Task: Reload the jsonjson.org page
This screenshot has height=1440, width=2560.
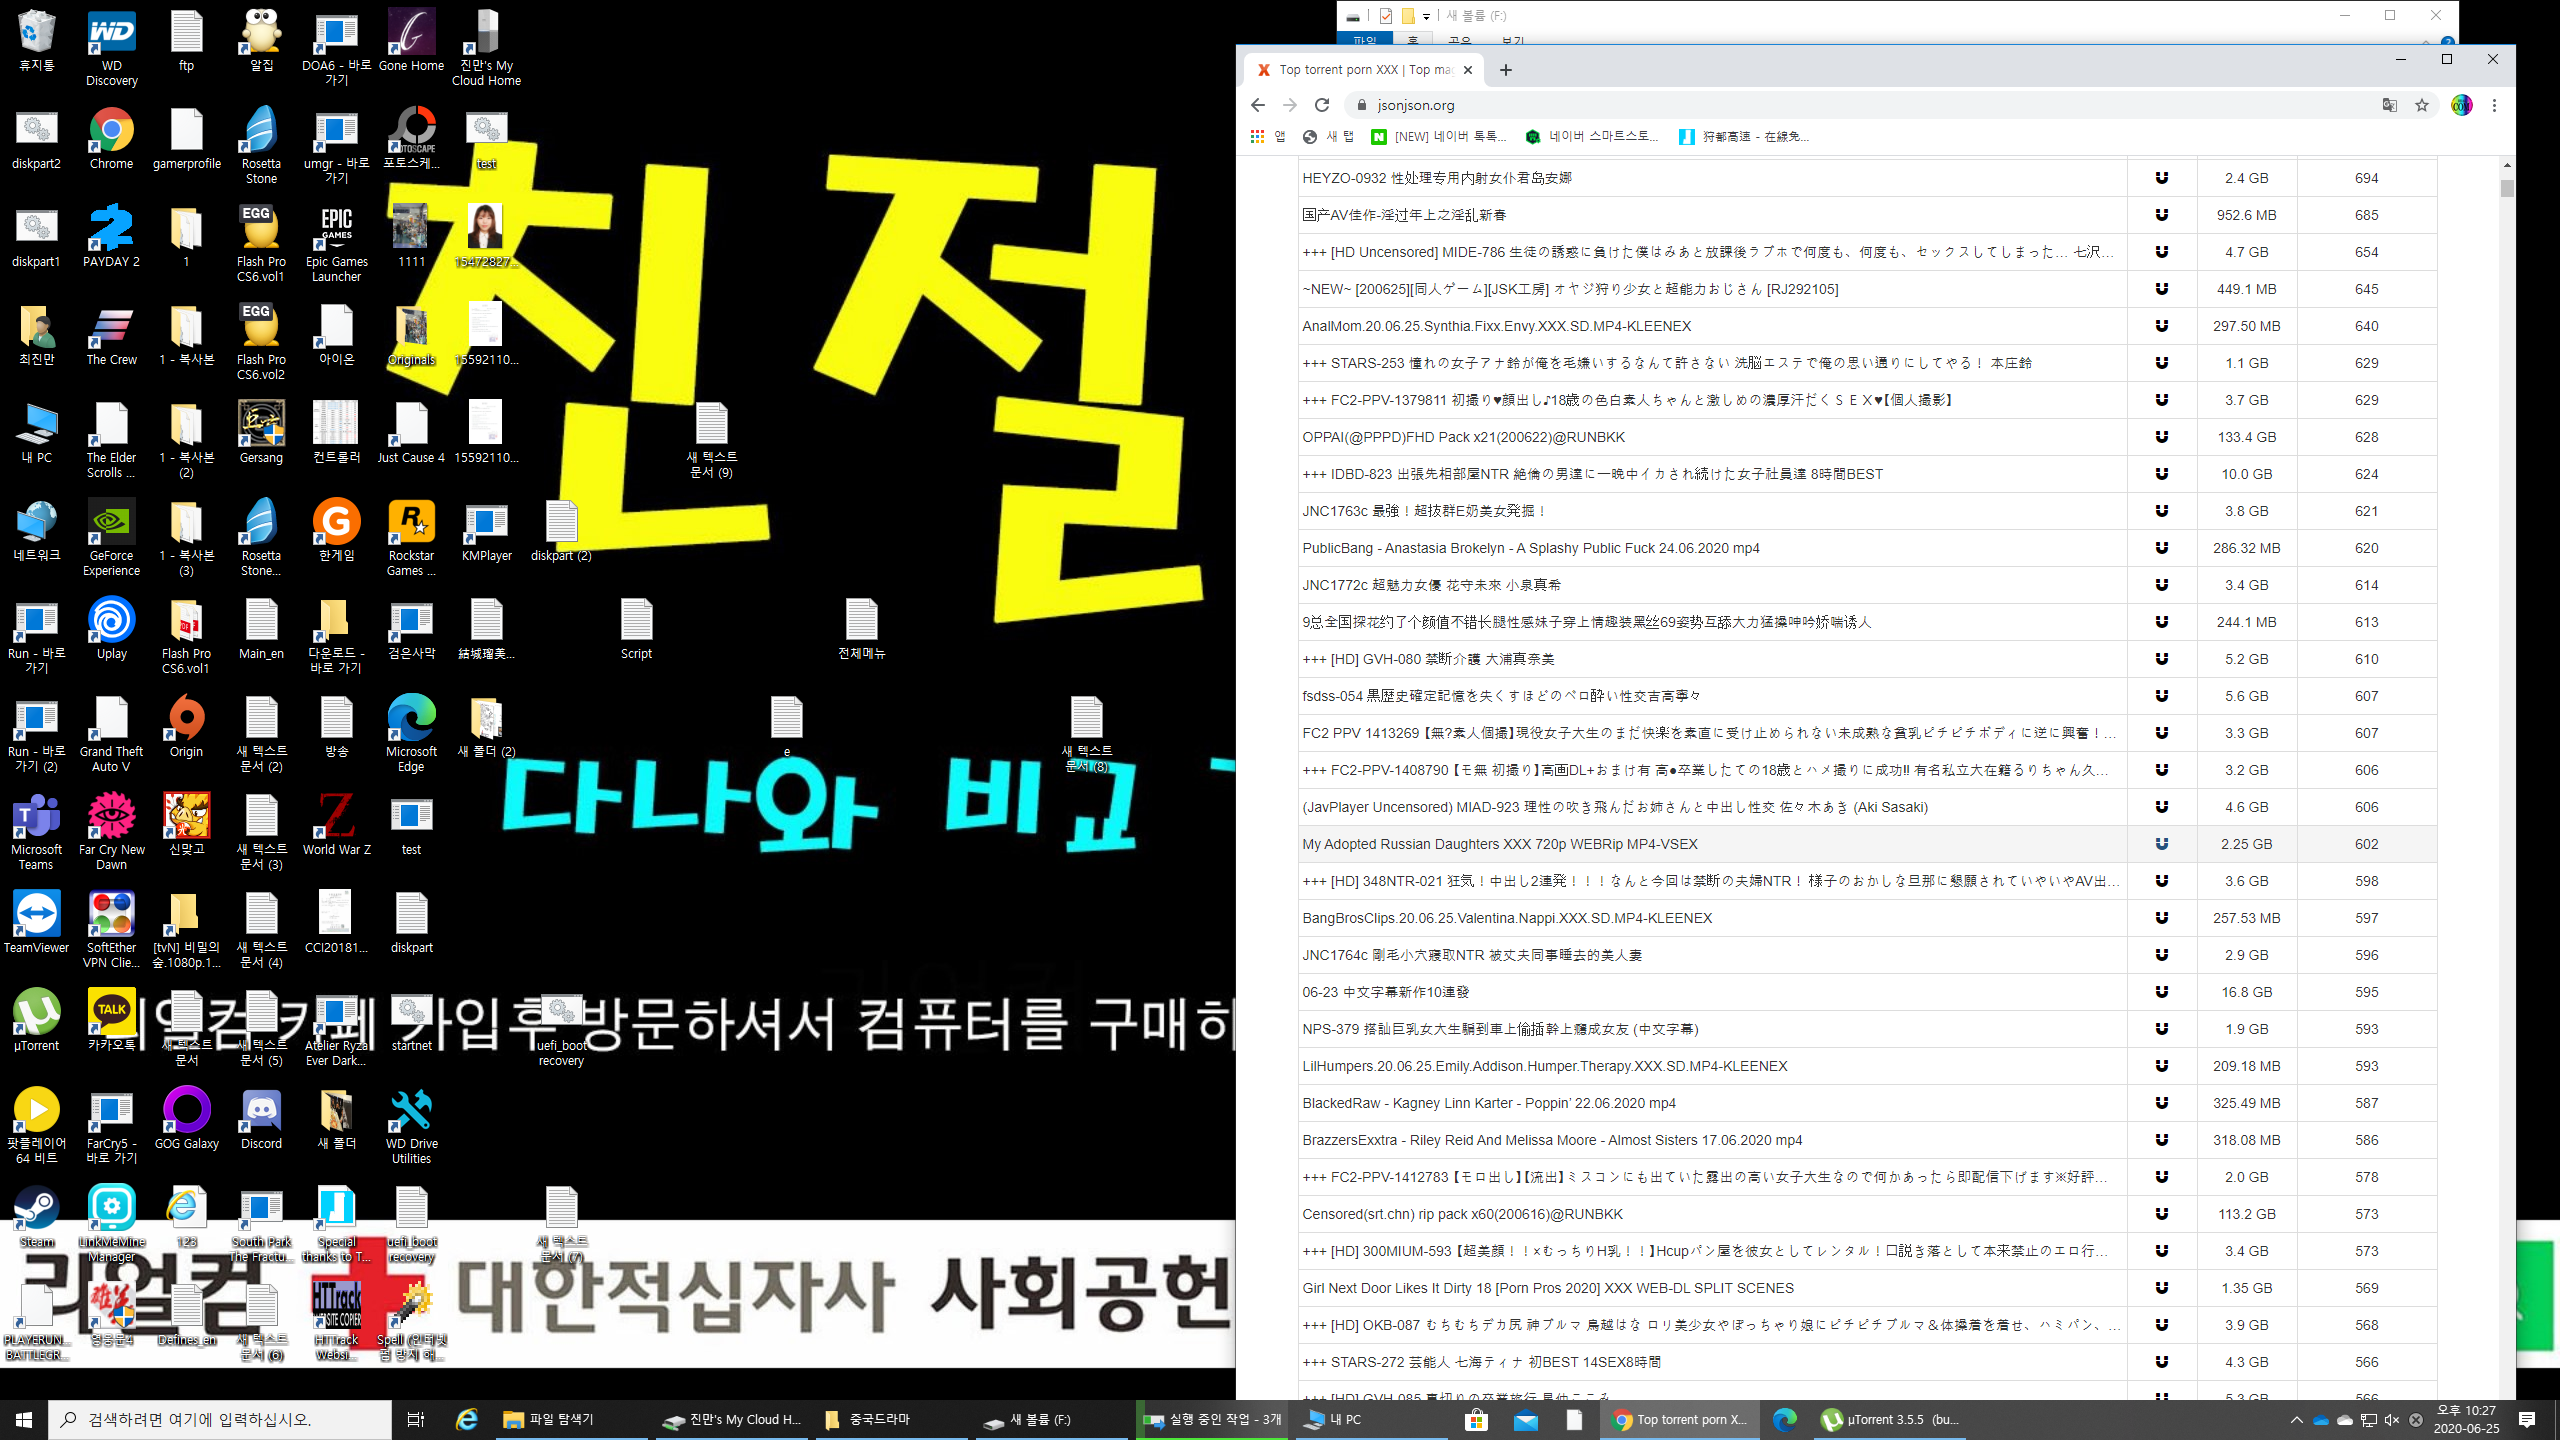Action: pyautogui.click(x=1322, y=105)
